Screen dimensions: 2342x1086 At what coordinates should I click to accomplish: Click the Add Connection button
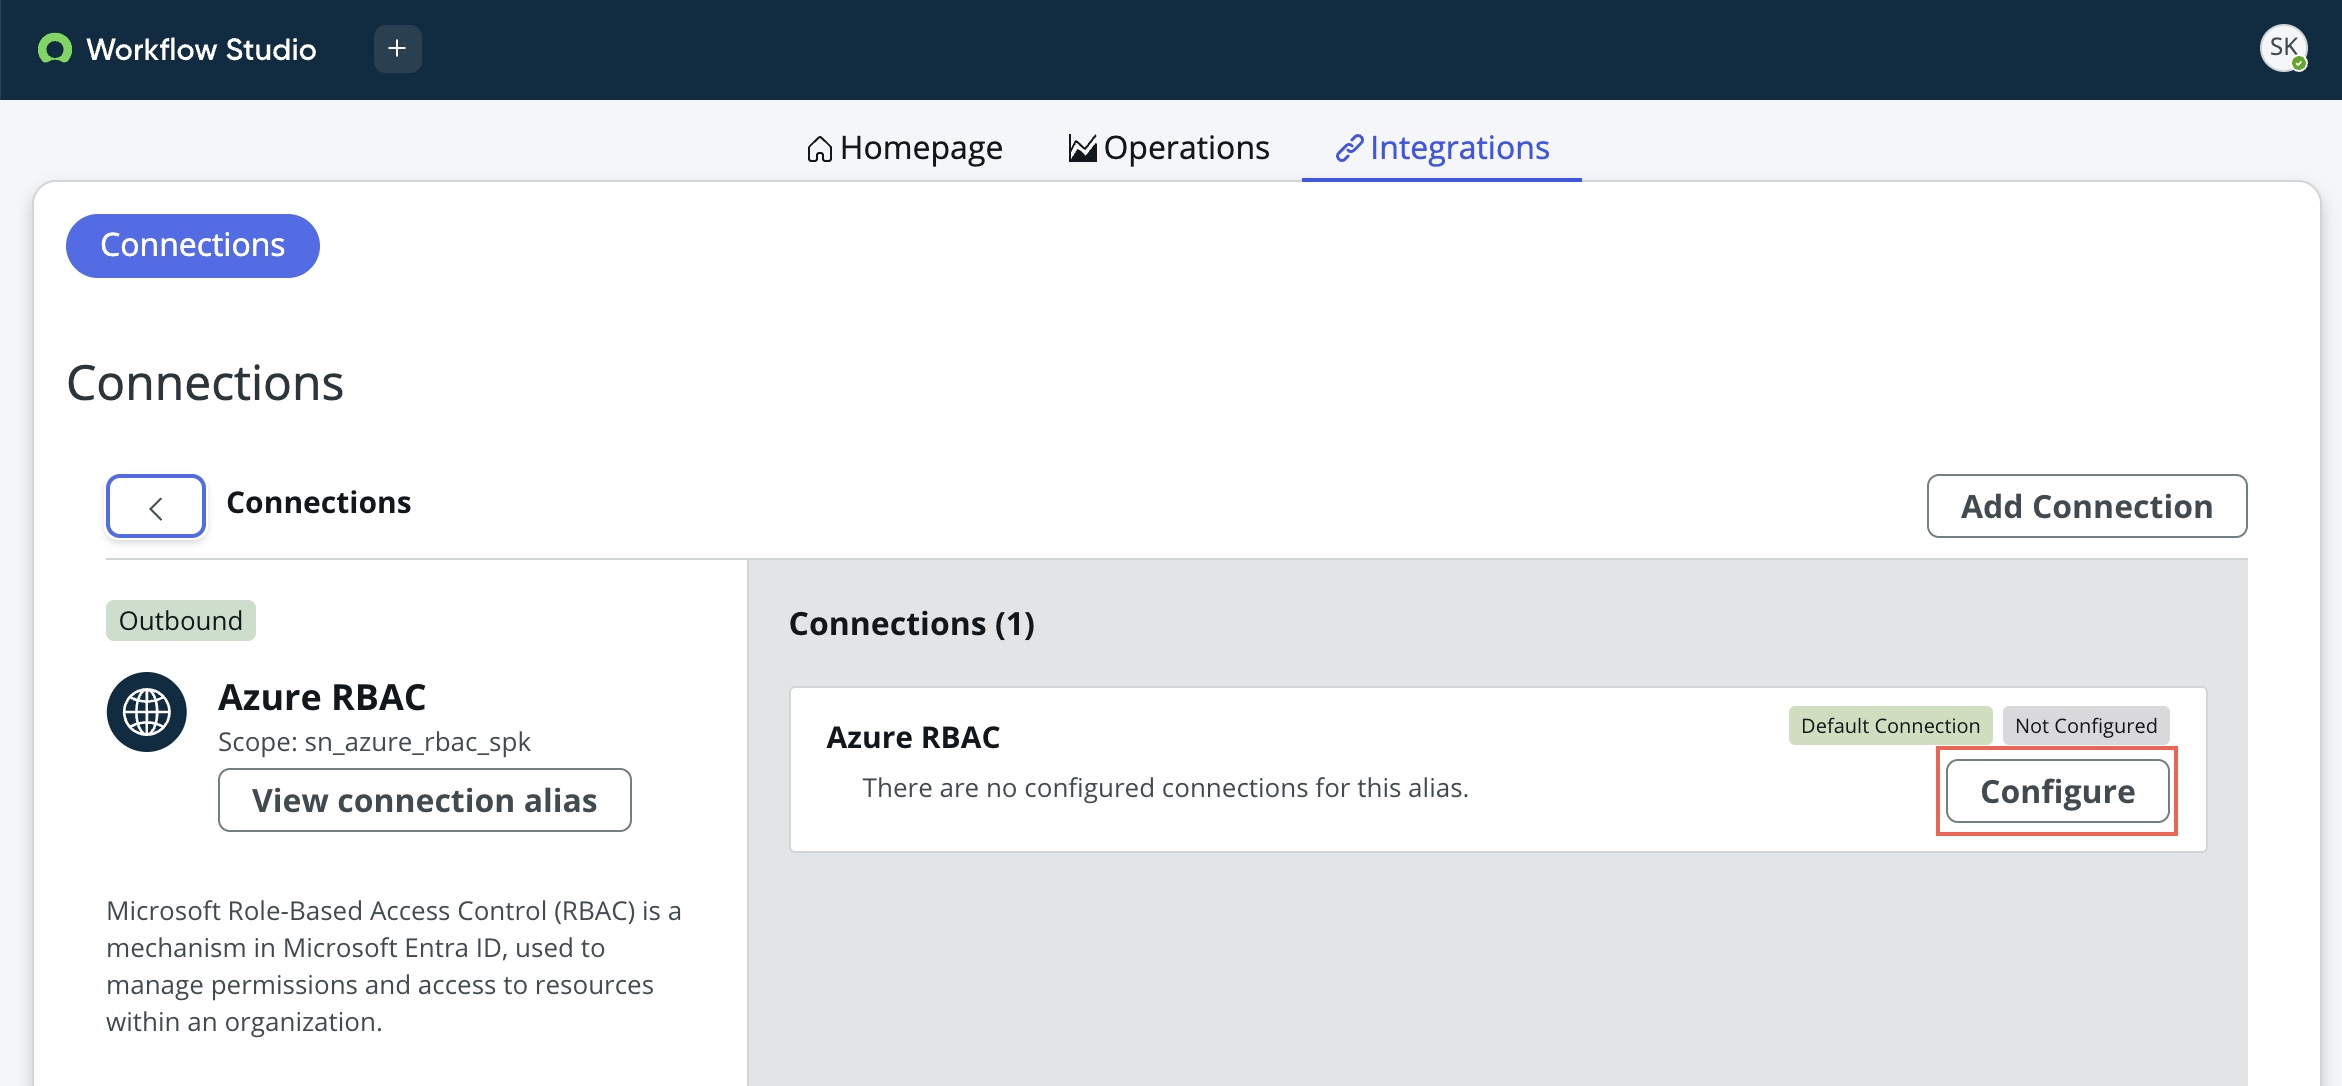tap(2087, 506)
